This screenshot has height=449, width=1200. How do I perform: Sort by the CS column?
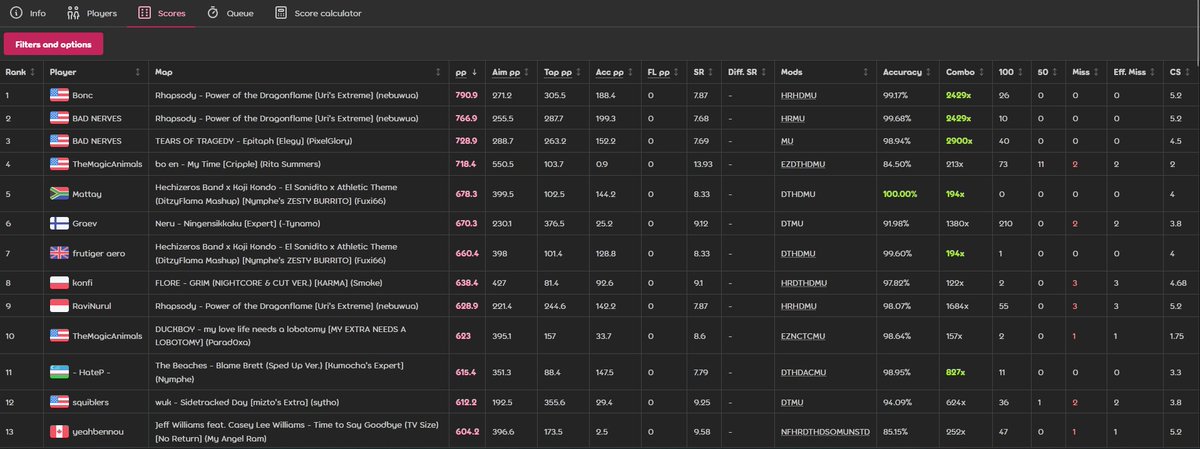point(1181,72)
